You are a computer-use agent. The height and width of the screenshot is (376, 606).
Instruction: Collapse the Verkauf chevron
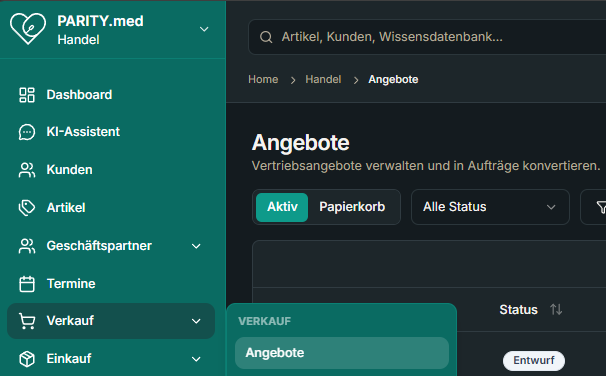[x=196, y=321]
